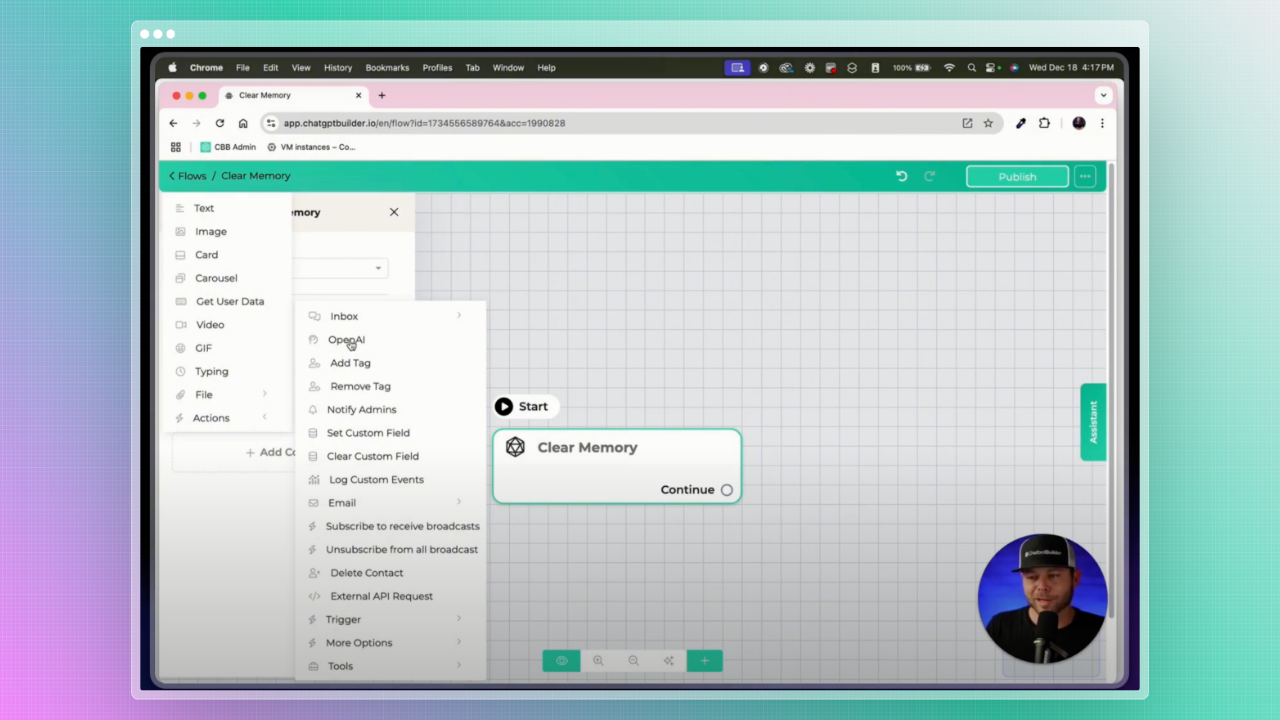Click the Add Content button
The width and height of the screenshot is (1280, 720).
point(270,452)
